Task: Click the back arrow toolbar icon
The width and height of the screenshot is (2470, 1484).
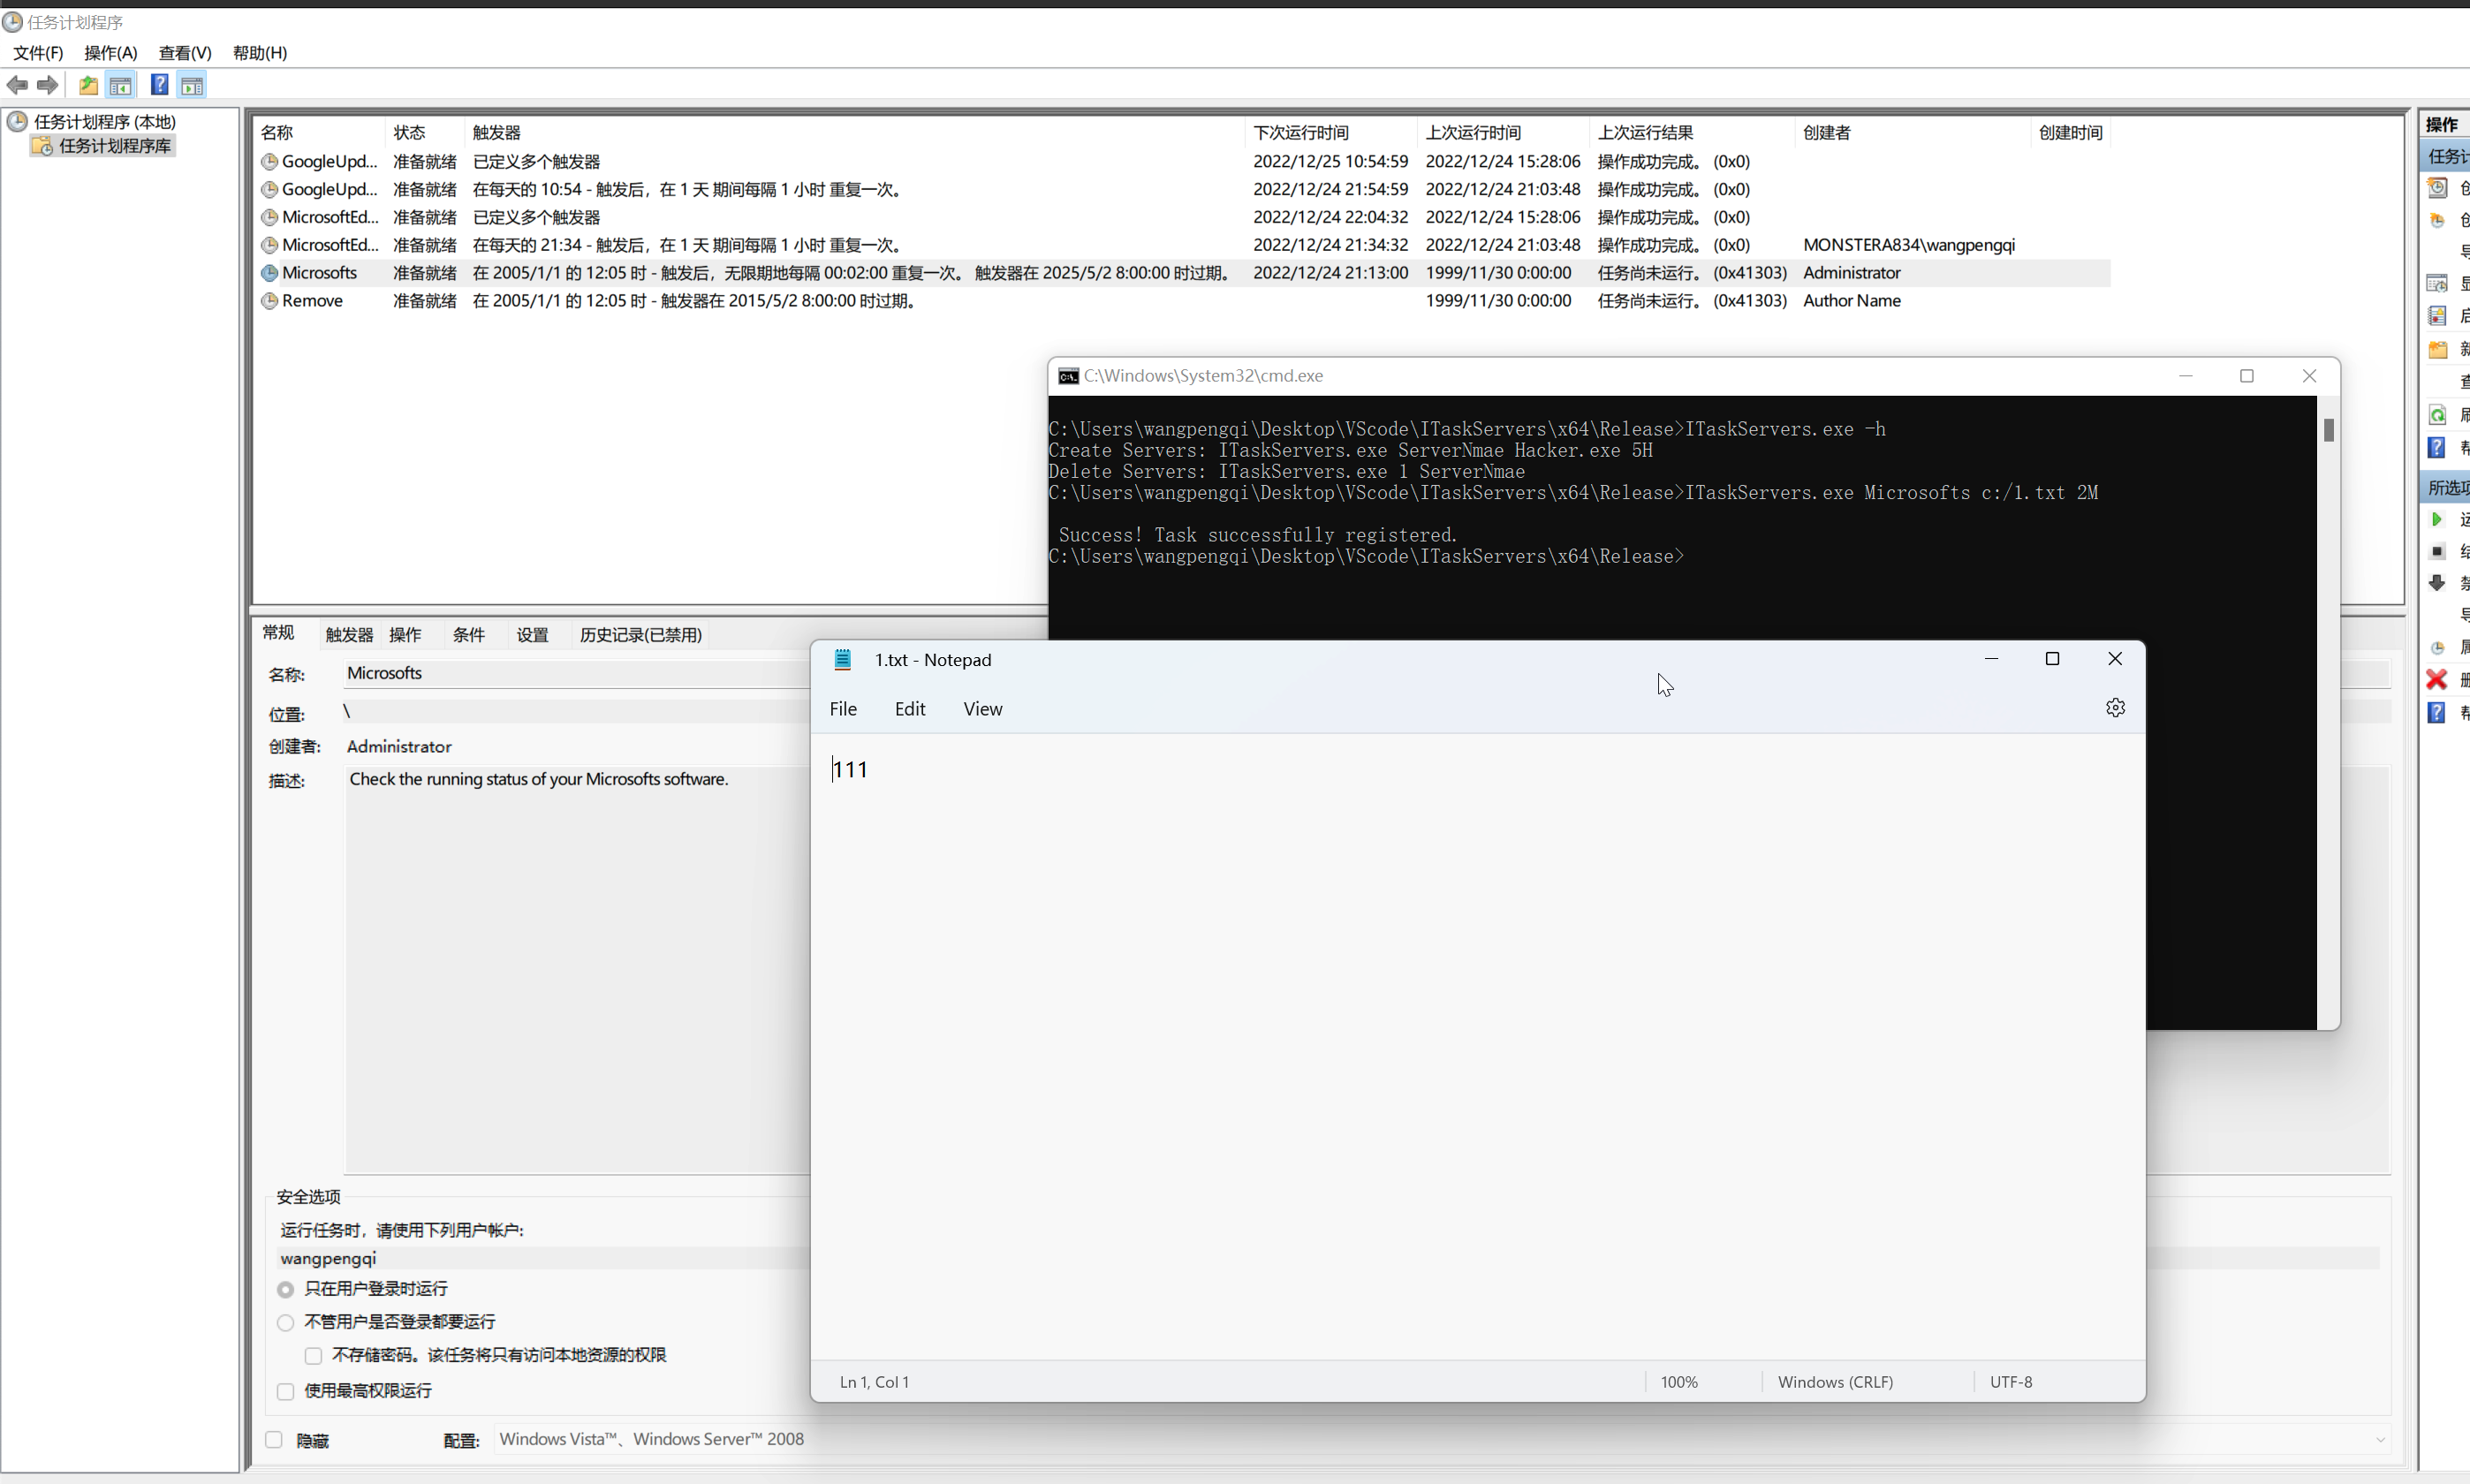Action: click(x=17, y=85)
